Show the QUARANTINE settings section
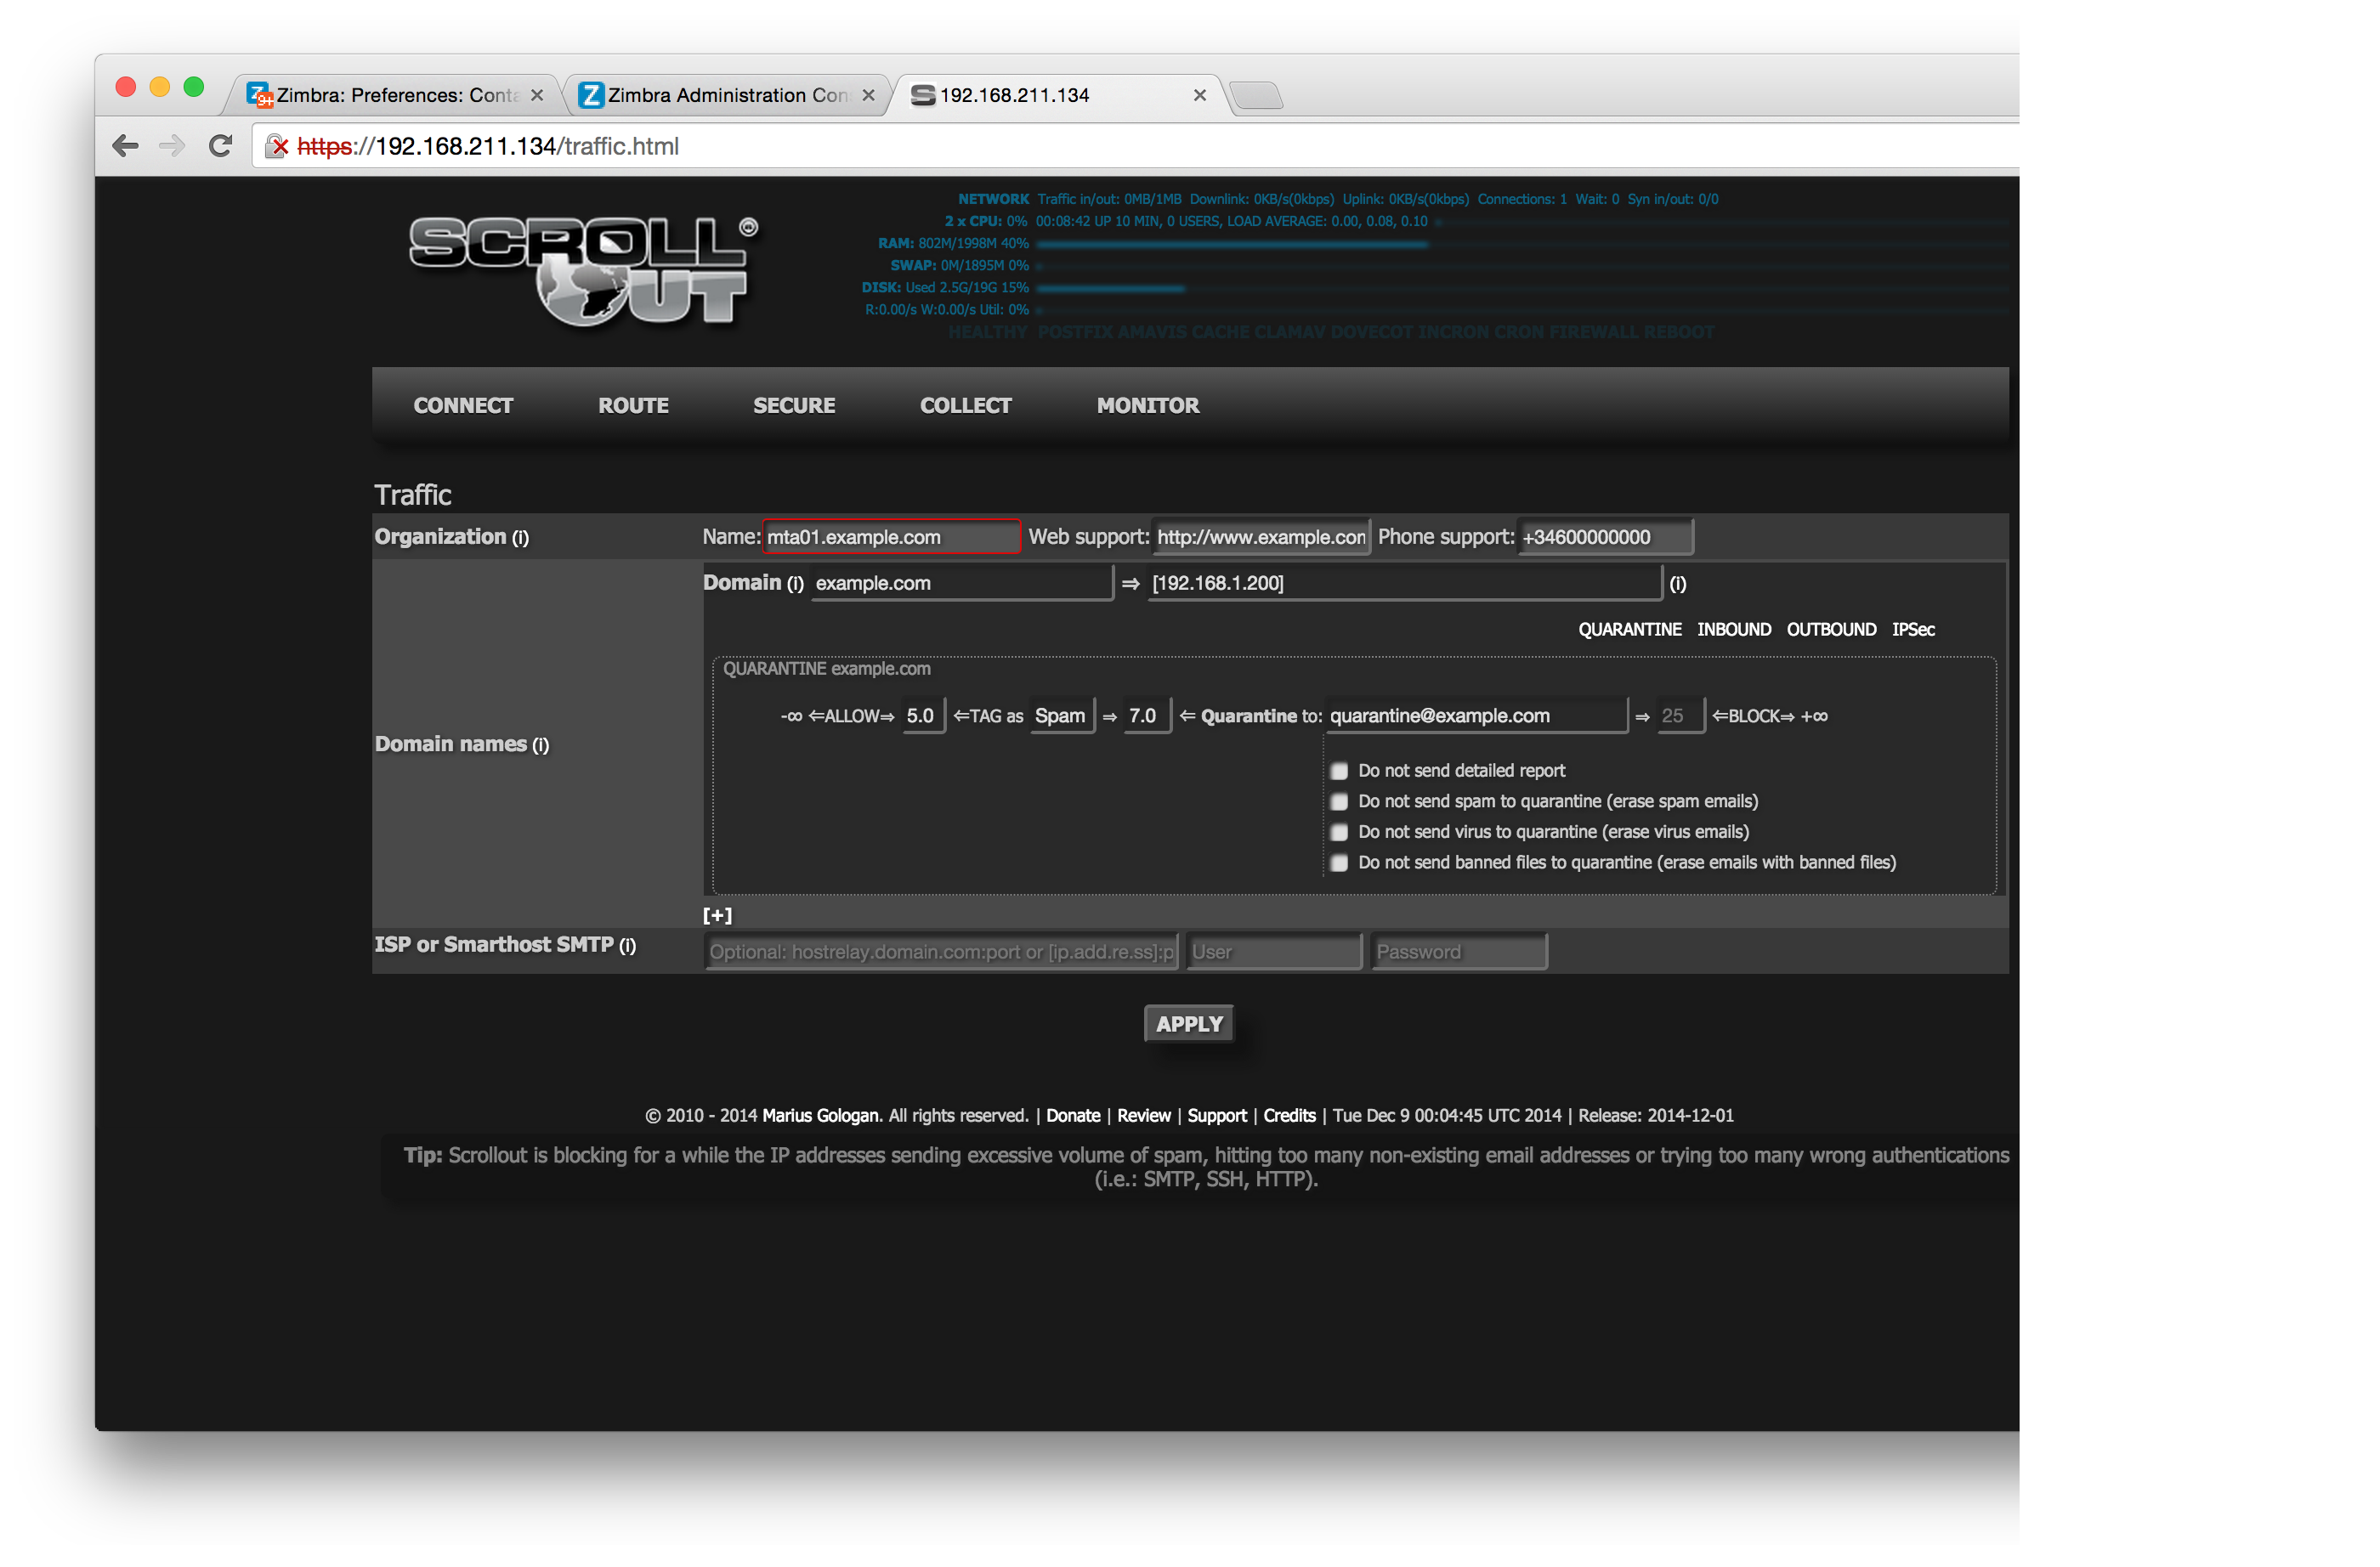This screenshot has width=2380, height=1567. pos(1630,629)
